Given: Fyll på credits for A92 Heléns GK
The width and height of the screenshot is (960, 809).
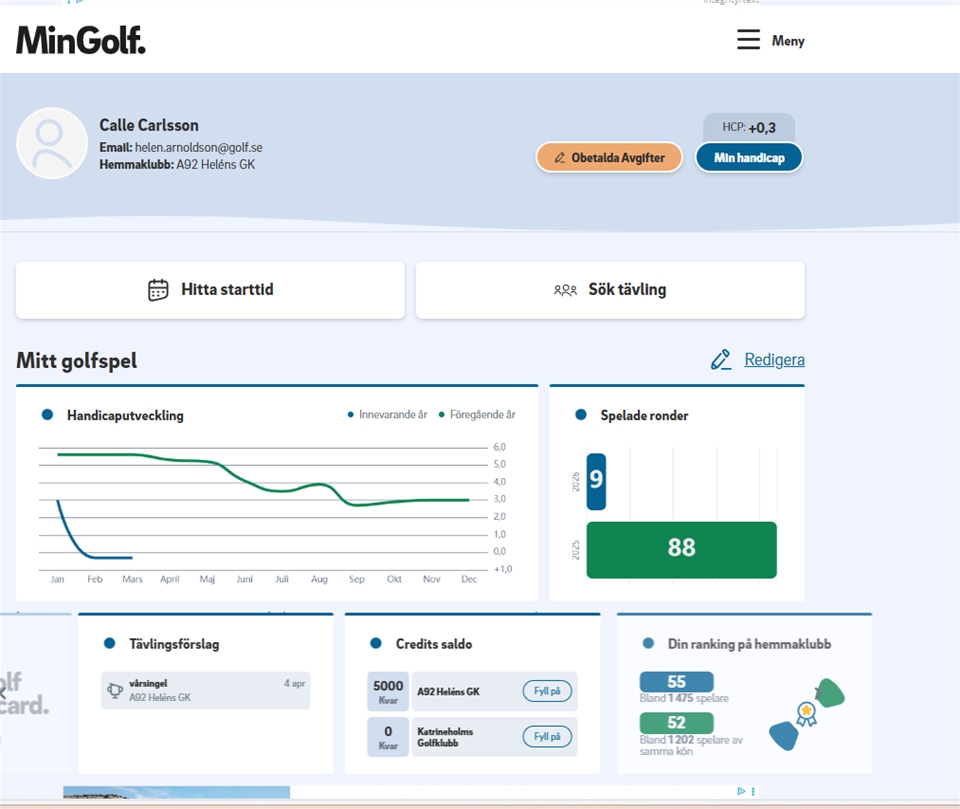Looking at the screenshot, I should [547, 691].
